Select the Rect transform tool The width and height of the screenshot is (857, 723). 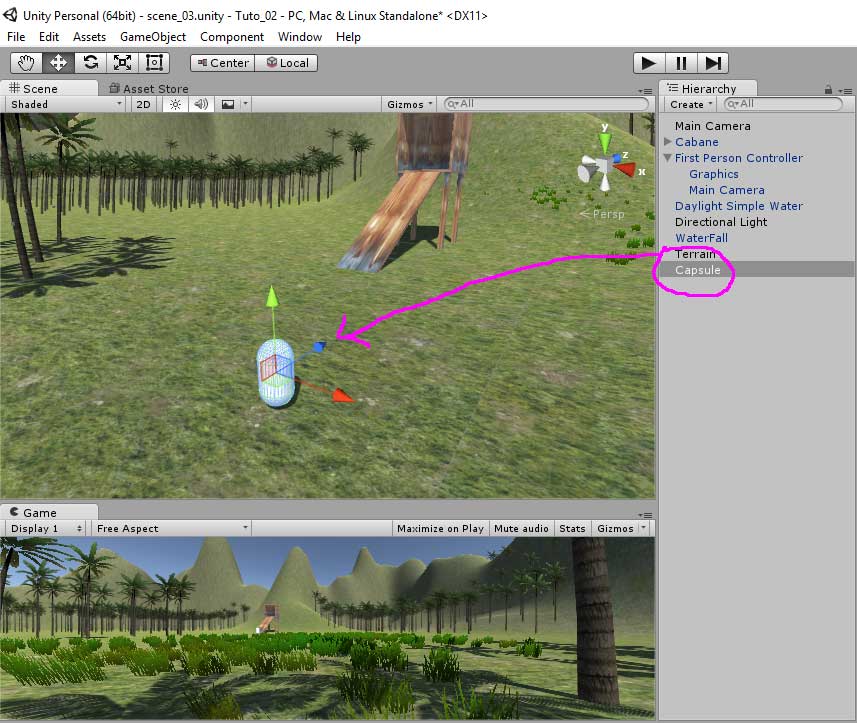[154, 62]
